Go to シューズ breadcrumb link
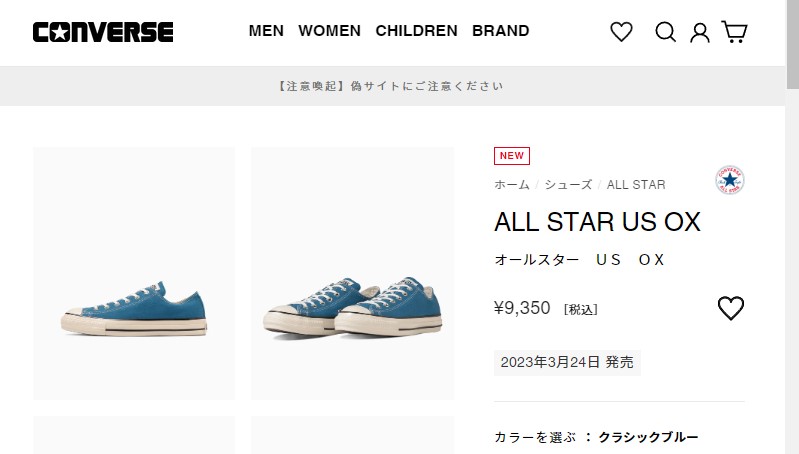The height and width of the screenshot is (454, 799). 568,184
